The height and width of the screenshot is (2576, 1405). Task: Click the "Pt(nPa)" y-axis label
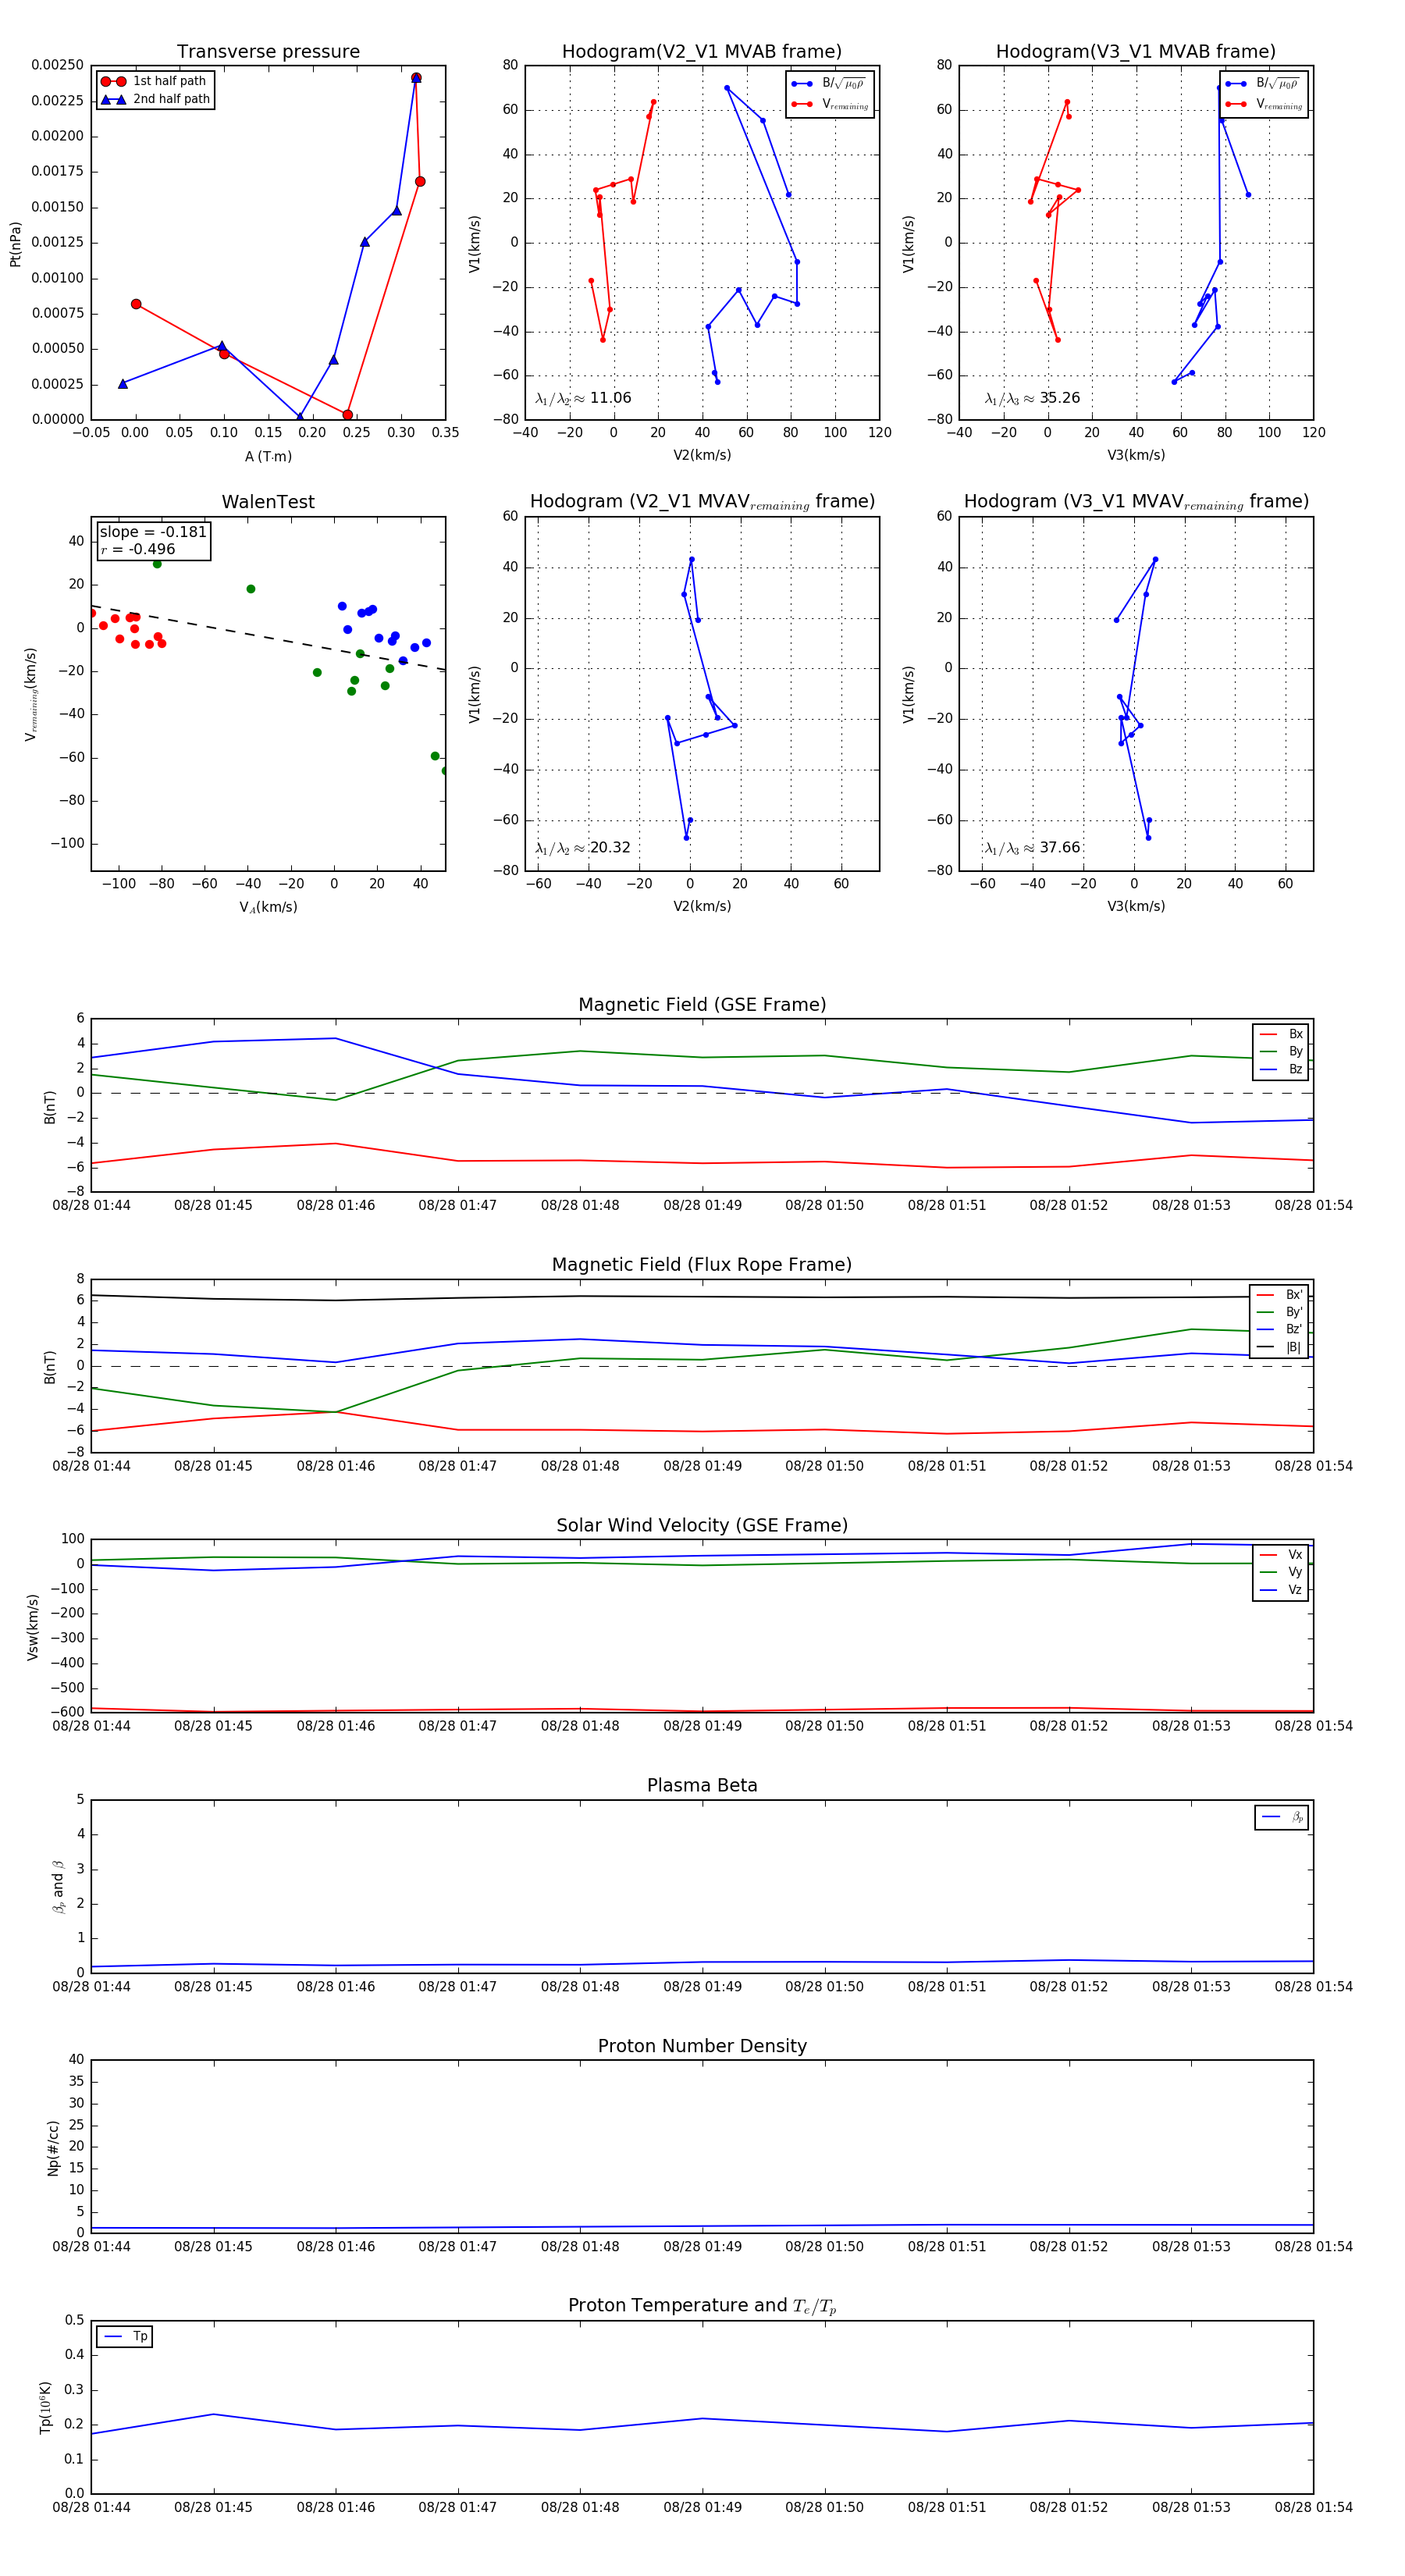pos(15,243)
